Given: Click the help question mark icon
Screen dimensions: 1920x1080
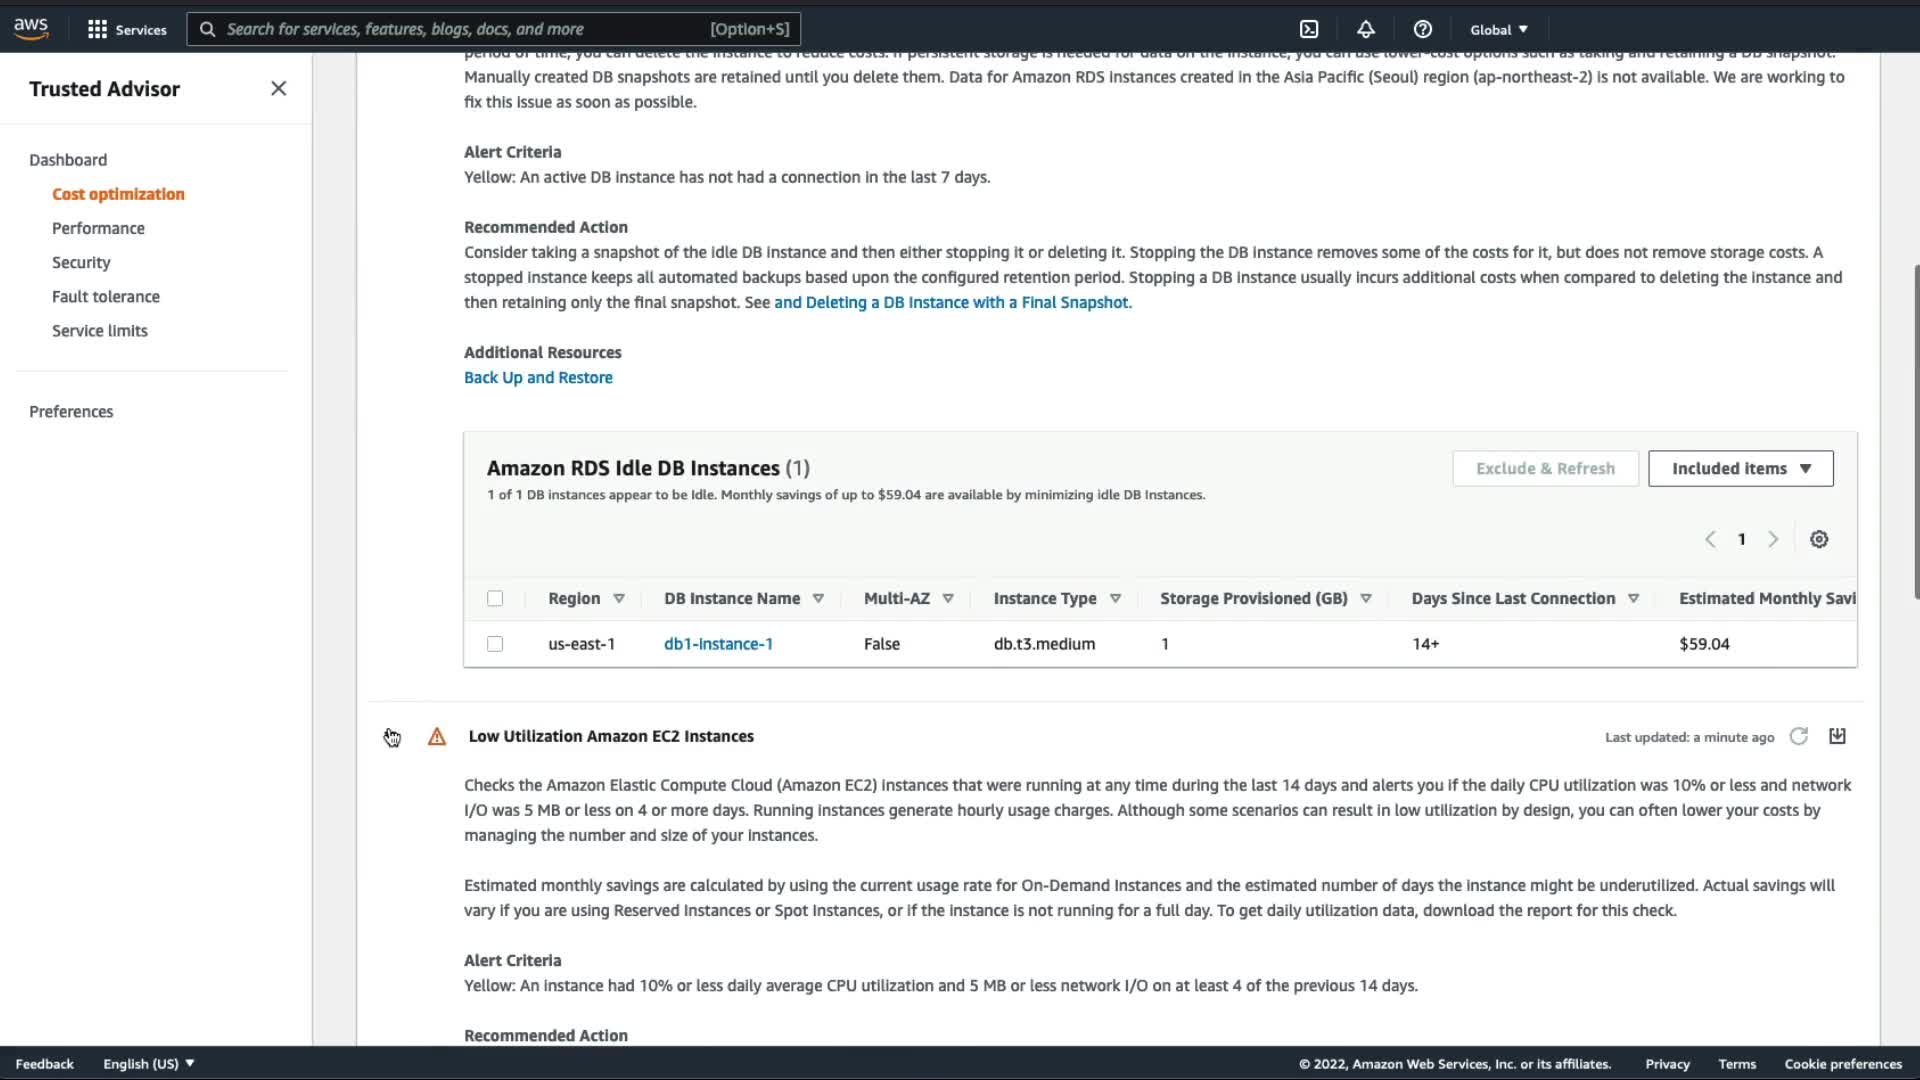Looking at the screenshot, I should (x=1422, y=29).
